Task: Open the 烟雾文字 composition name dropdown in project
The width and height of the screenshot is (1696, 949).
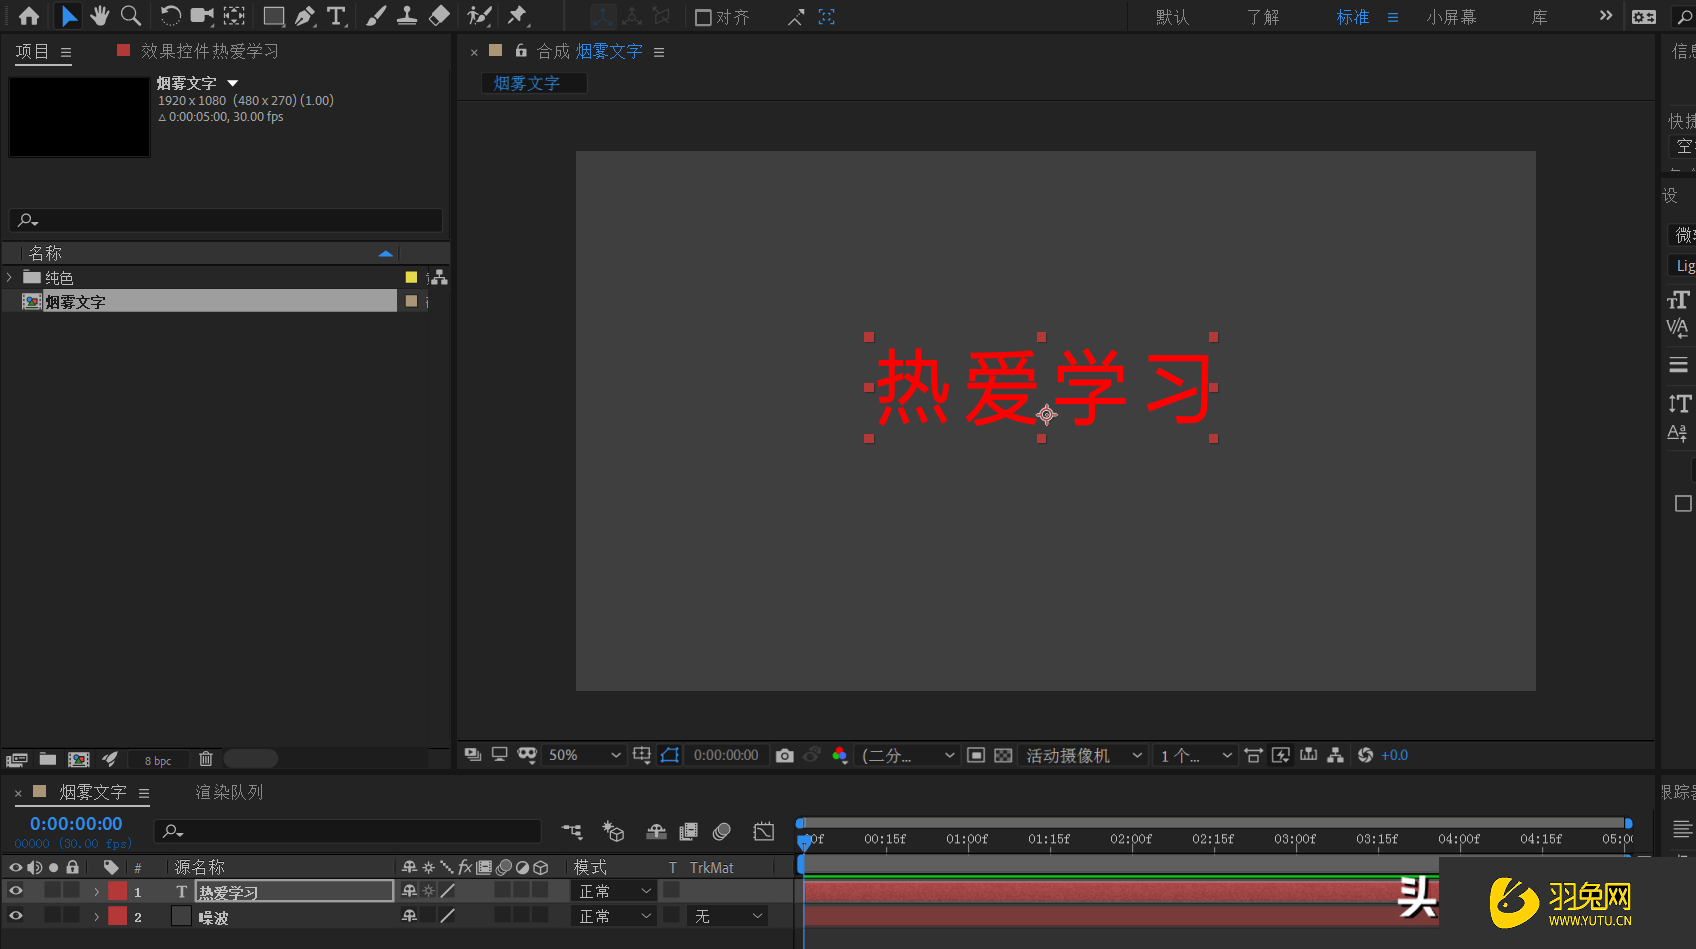Action: click(233, 83)
